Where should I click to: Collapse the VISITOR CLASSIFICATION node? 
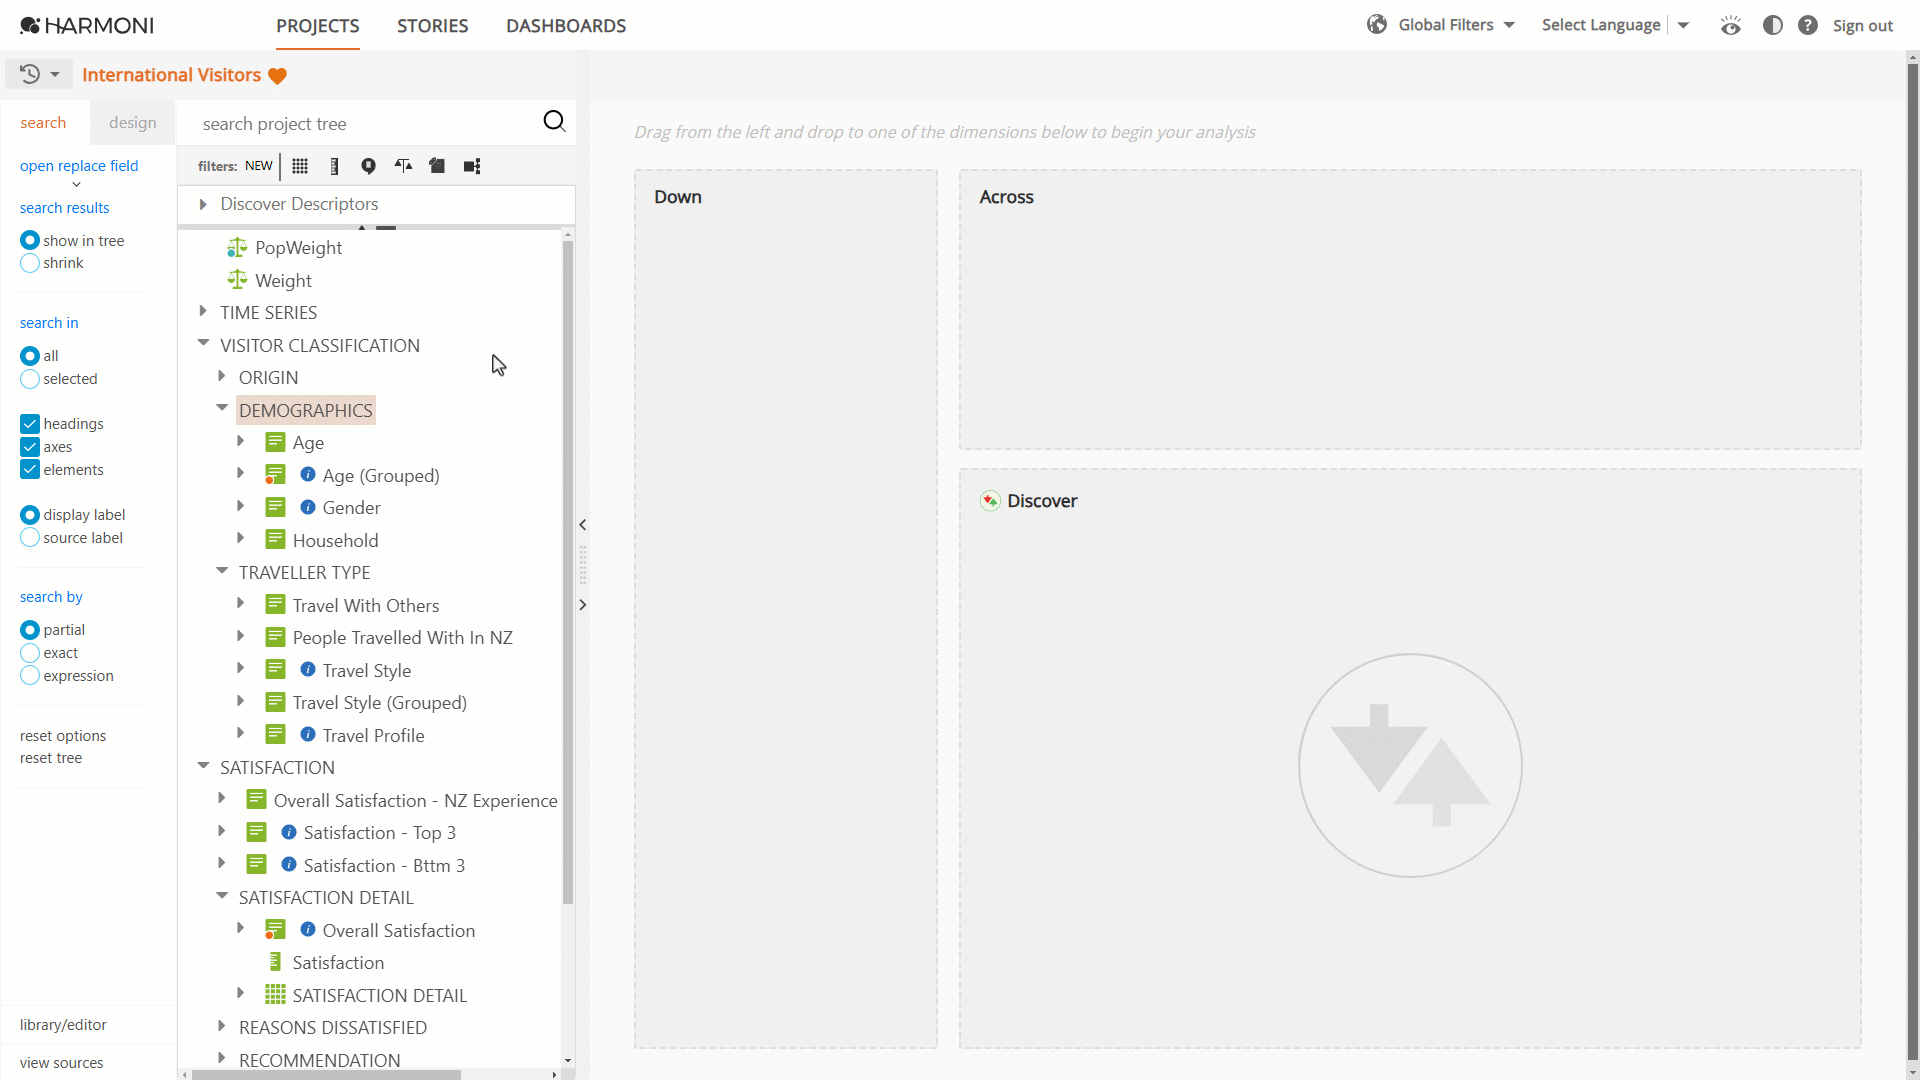click(x=203, y=344)
